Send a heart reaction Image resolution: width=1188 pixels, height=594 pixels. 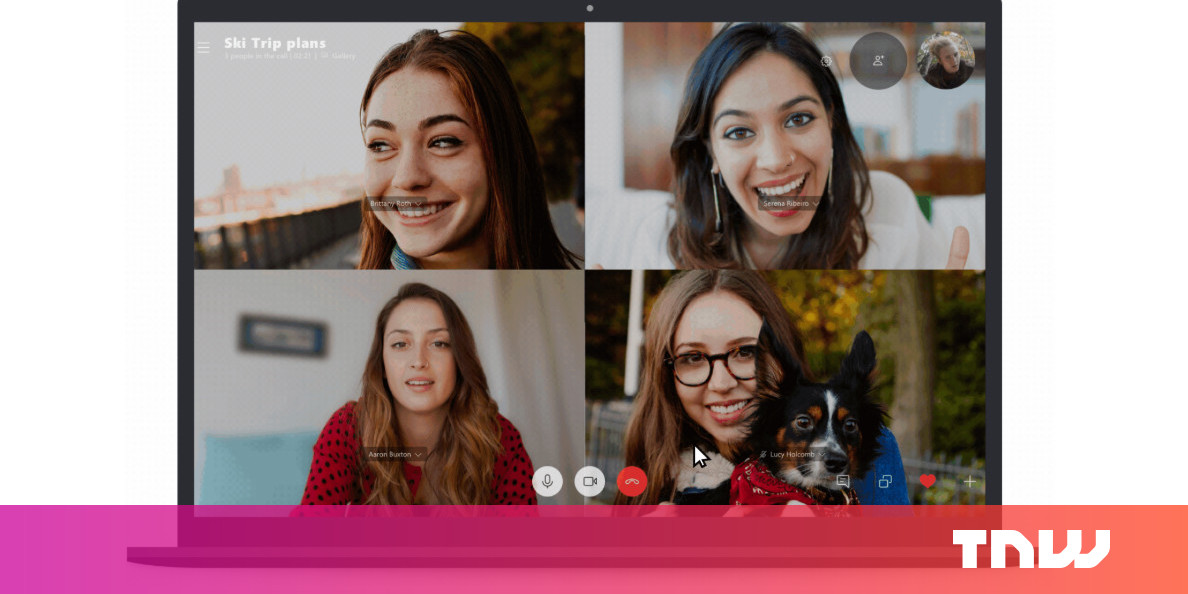pyautogui.click(x=926, y=481)
